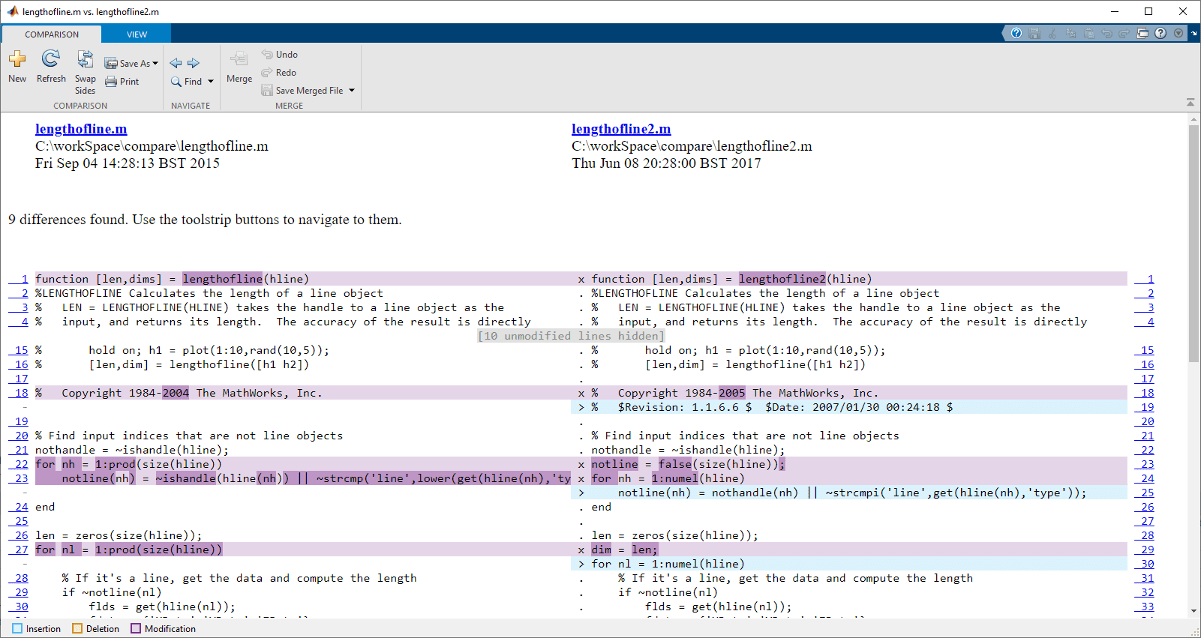Go to previous difference arrow
Screen dimensions: 1201x638
(x=176, y=63)
